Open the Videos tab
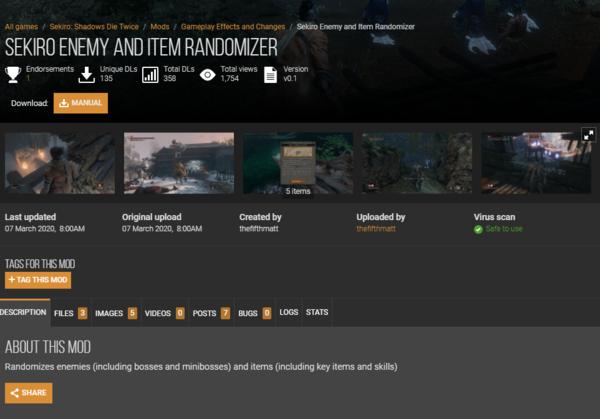The height and width of the screenshot is (419, 600). point(165,313)
